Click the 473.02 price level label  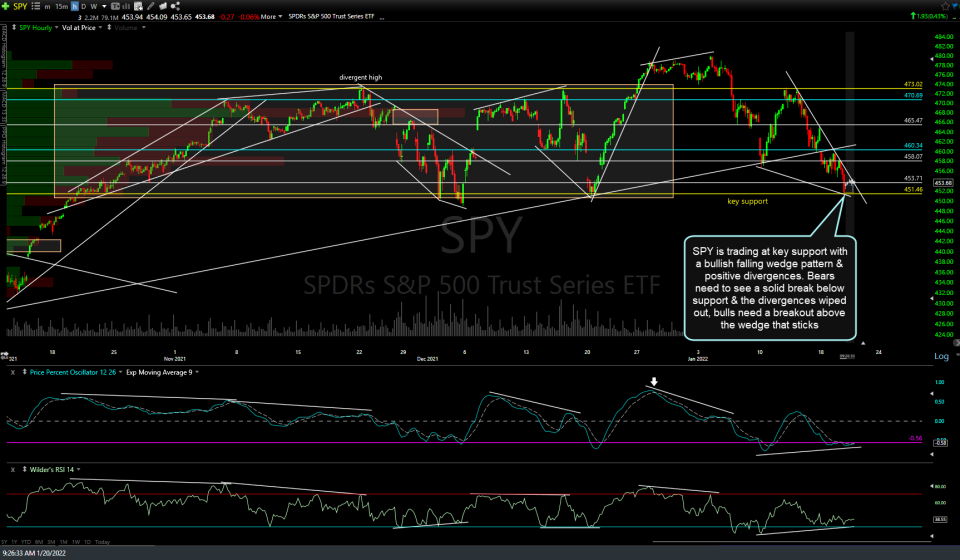(x=913, y=84)
